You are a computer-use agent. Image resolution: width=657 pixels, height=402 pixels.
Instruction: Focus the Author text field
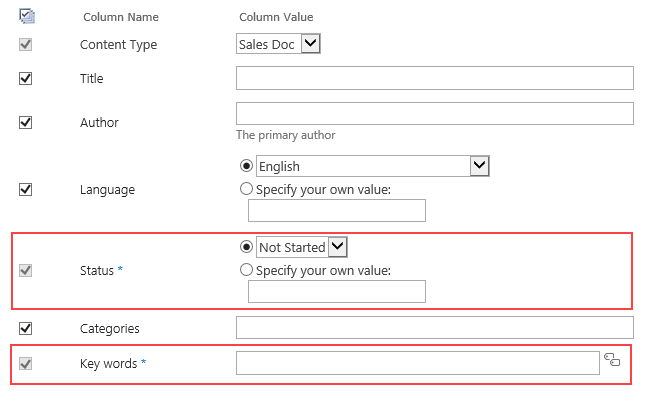435,114
